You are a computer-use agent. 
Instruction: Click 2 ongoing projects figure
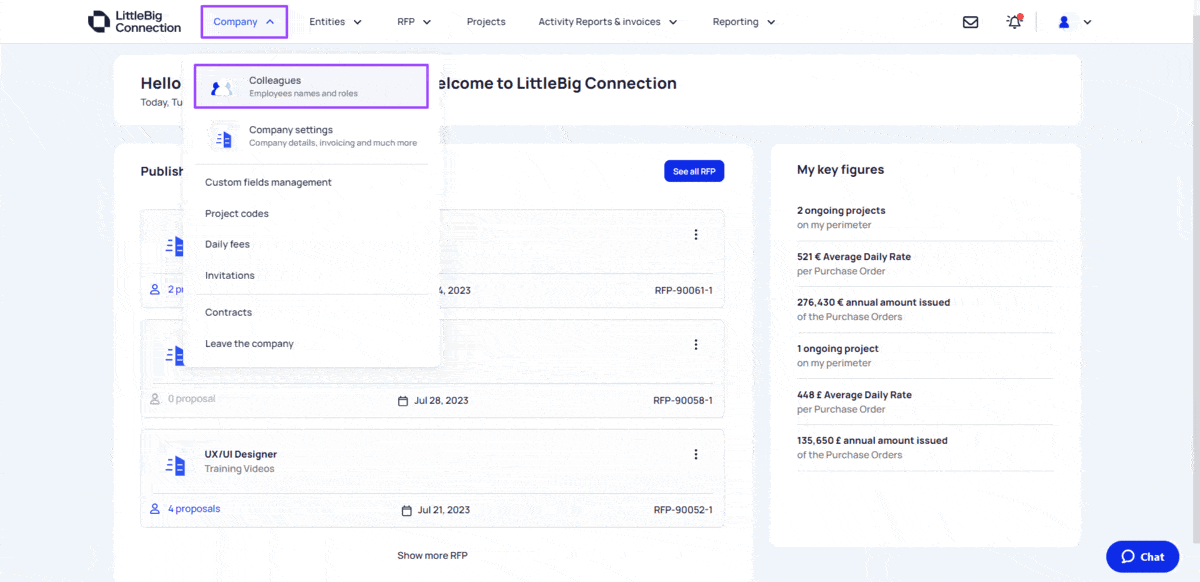coord(841,210)
